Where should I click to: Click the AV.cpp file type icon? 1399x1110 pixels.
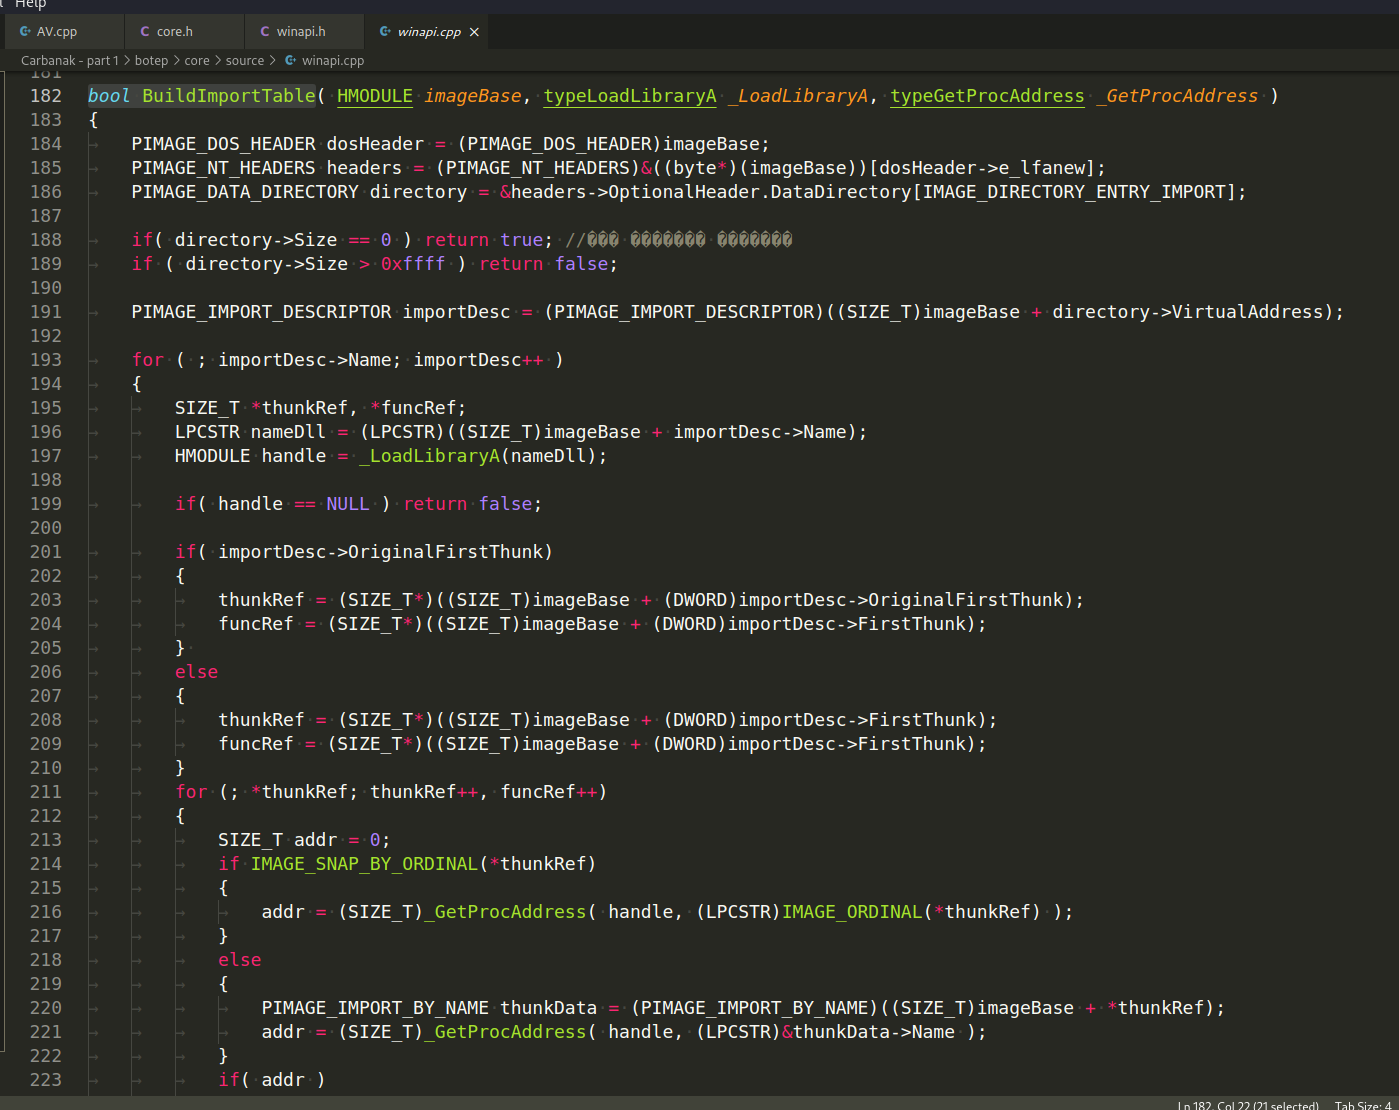pos(25,32)
